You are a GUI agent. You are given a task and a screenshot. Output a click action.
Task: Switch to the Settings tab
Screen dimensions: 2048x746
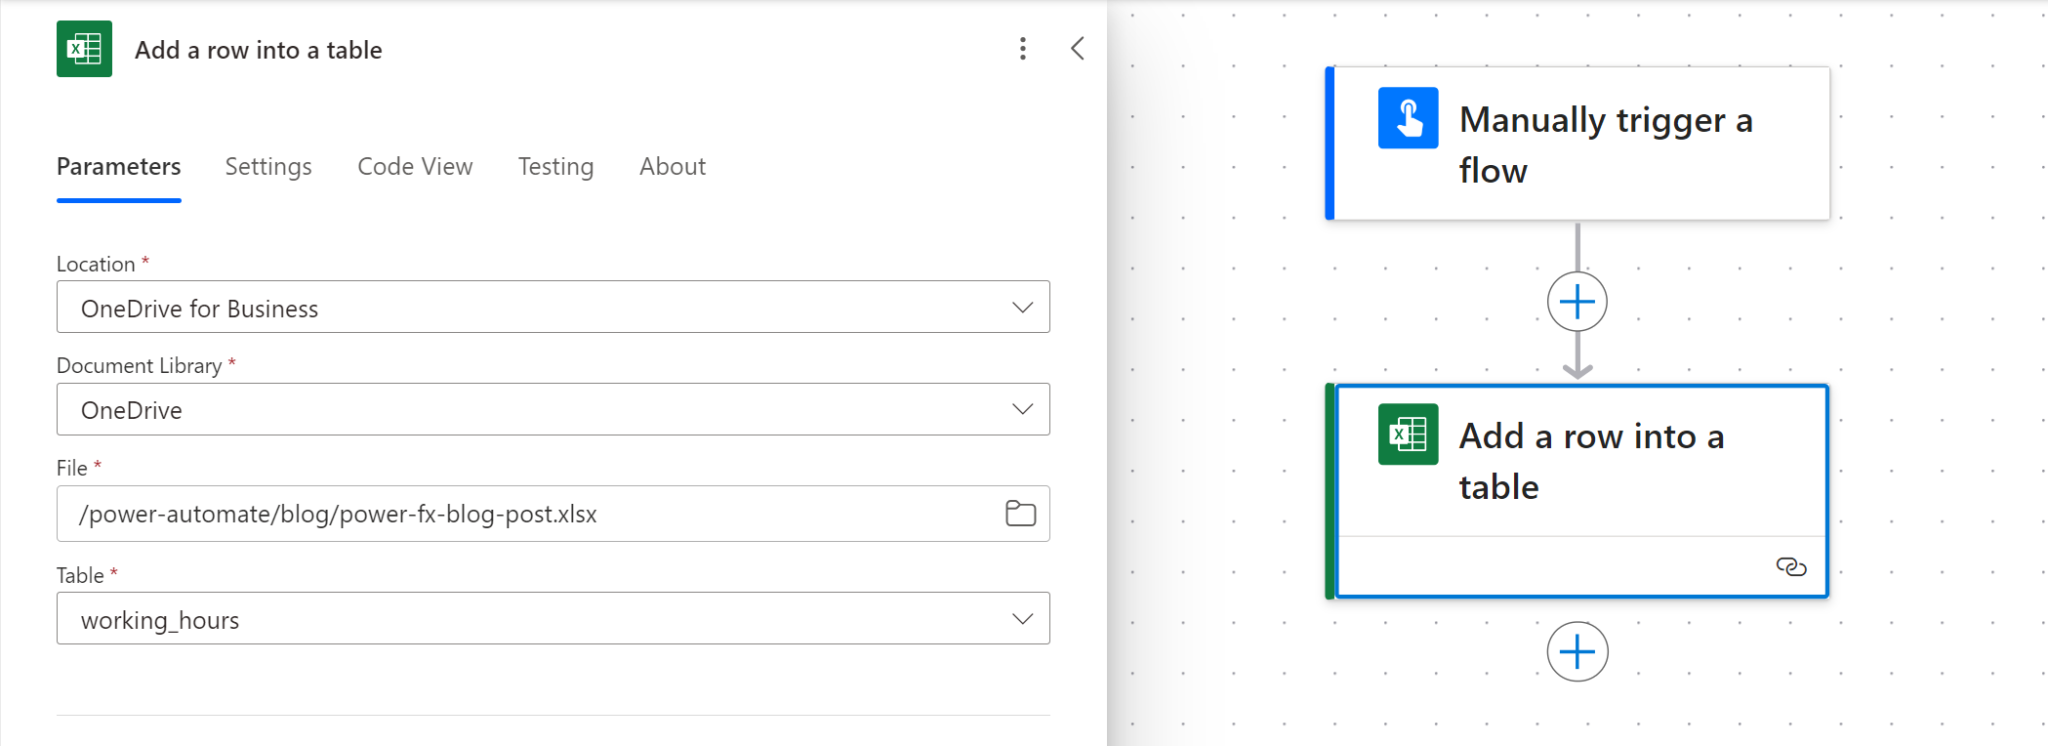[268, 167]
